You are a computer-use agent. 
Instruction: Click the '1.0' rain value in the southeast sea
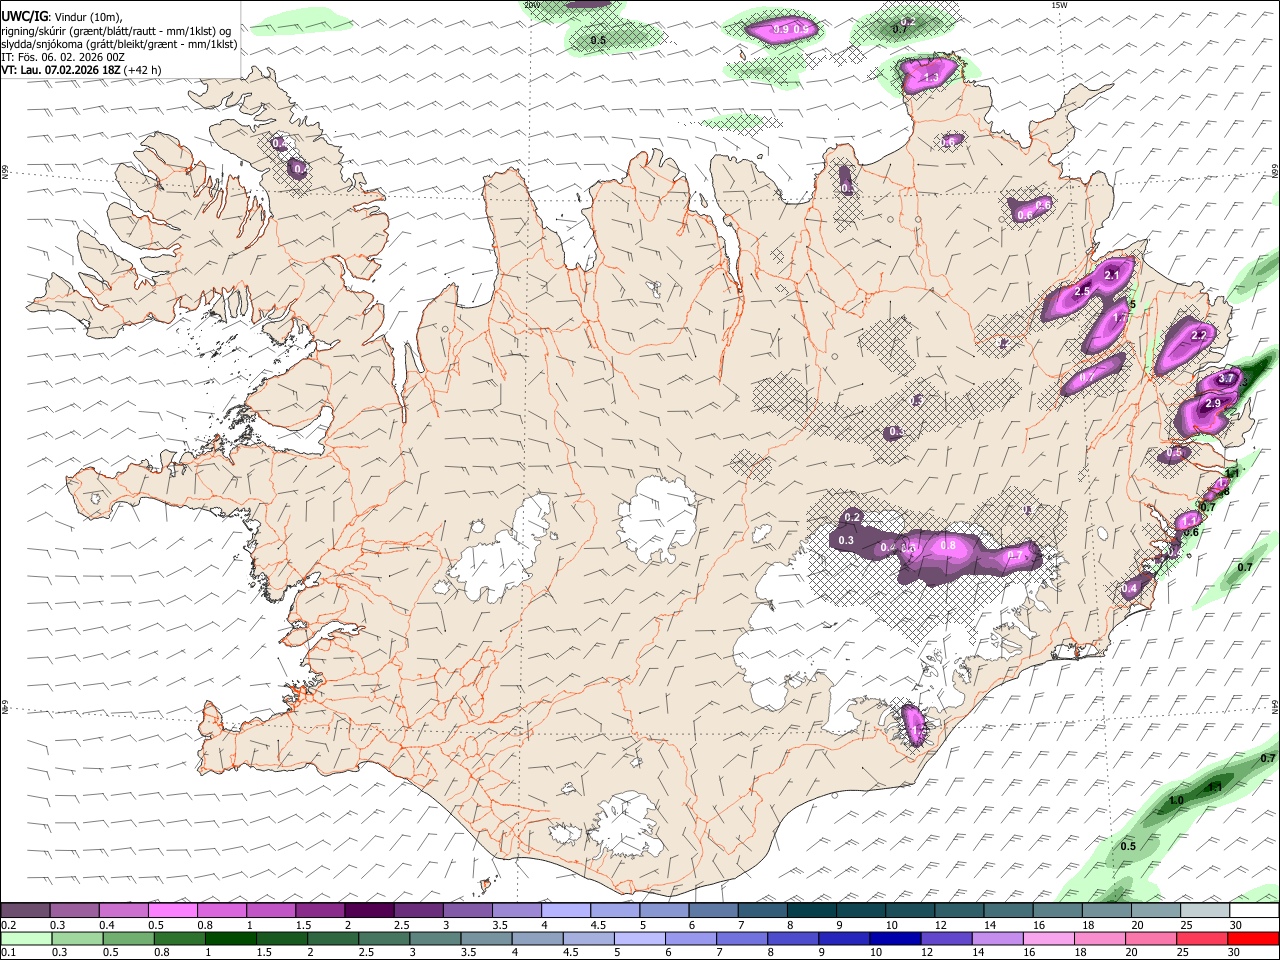pos(1176,800)
